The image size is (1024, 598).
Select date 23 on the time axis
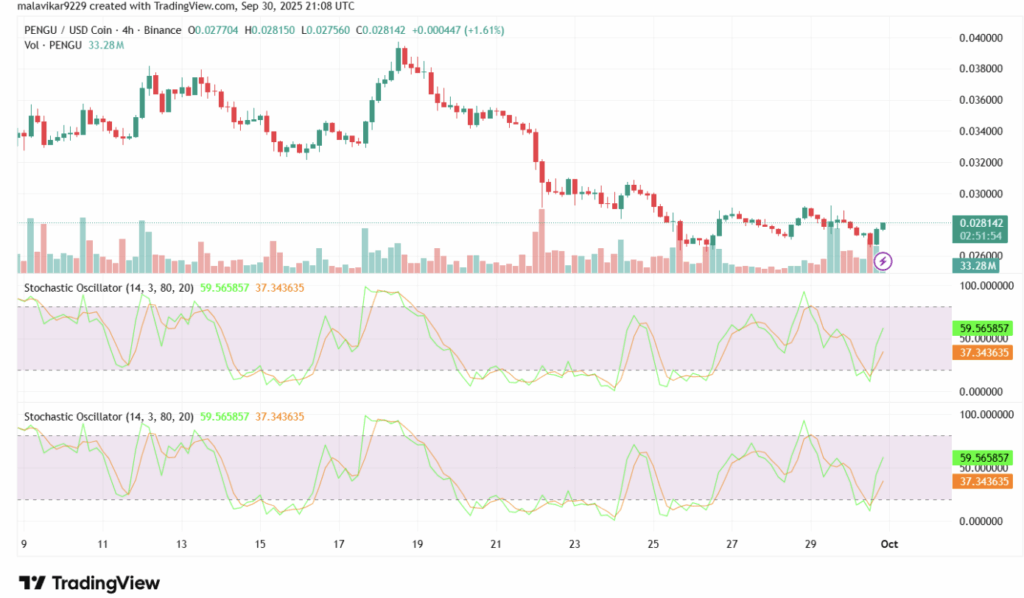point(574,544)
